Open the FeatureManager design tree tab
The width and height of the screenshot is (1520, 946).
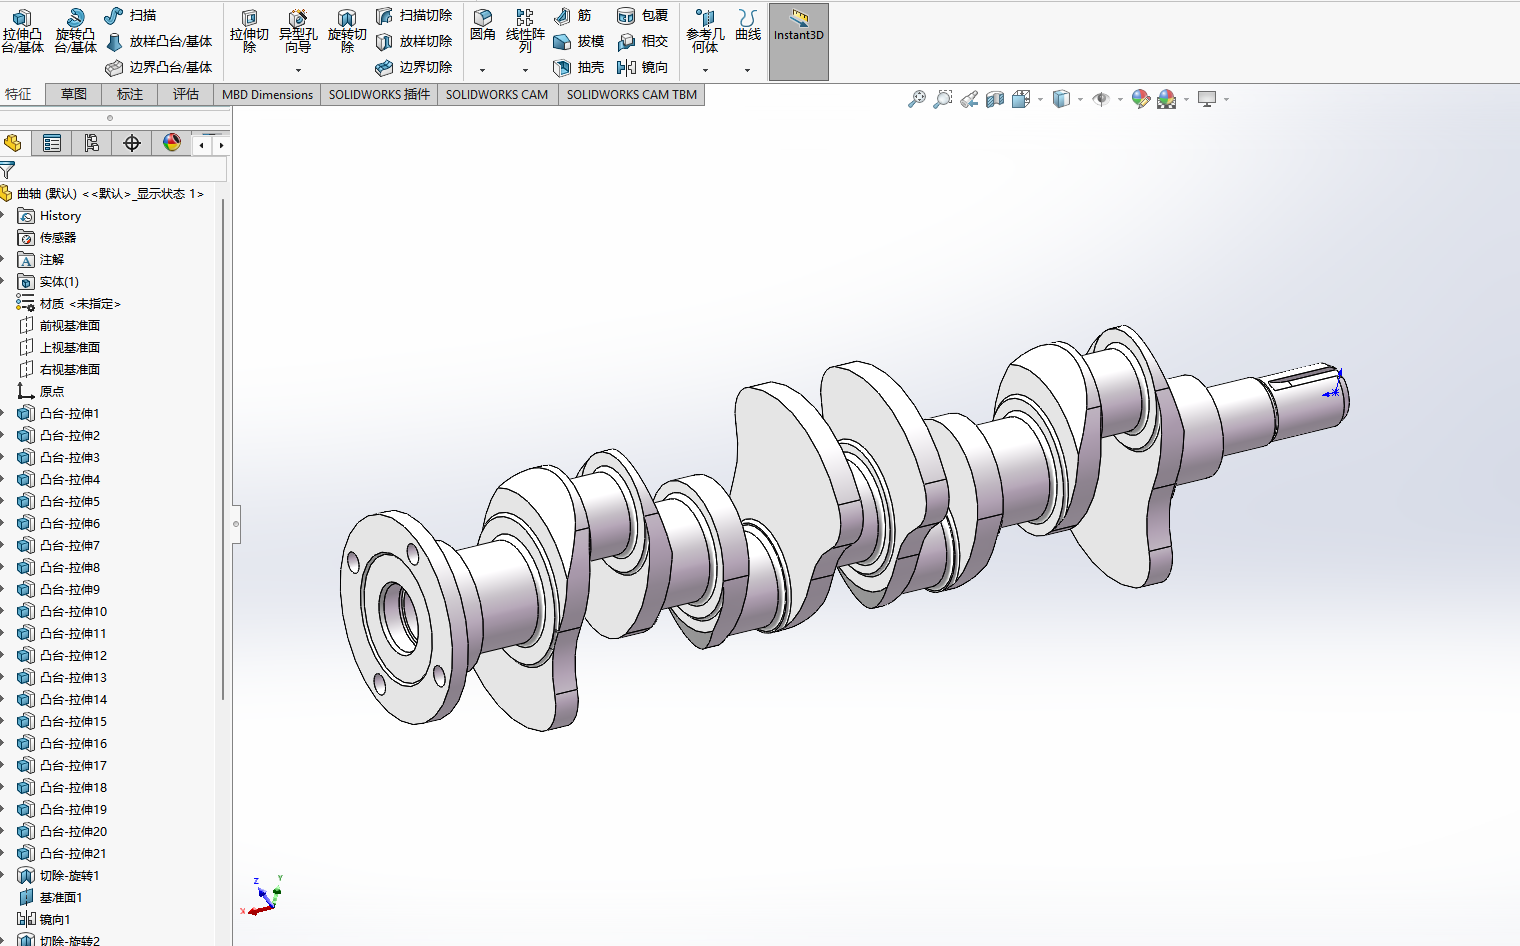point(13,143)
